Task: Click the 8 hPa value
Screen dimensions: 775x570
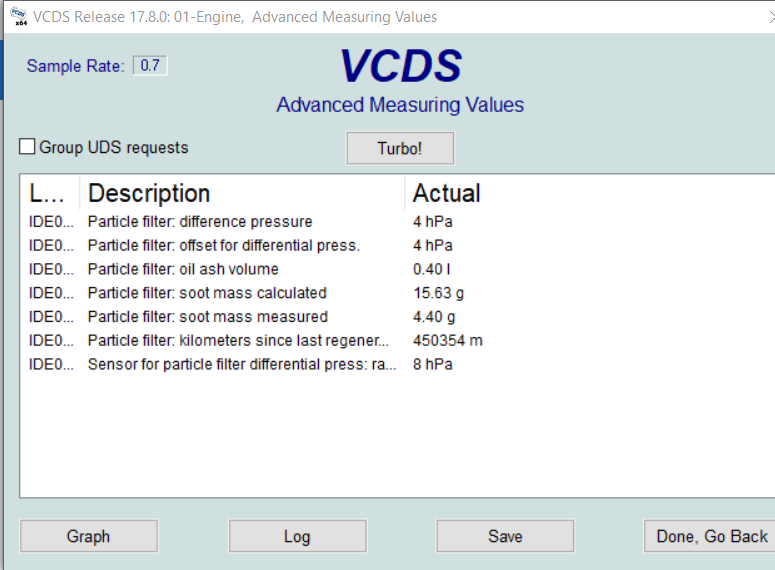Action: pyautogui.click(x=433, y=364)
